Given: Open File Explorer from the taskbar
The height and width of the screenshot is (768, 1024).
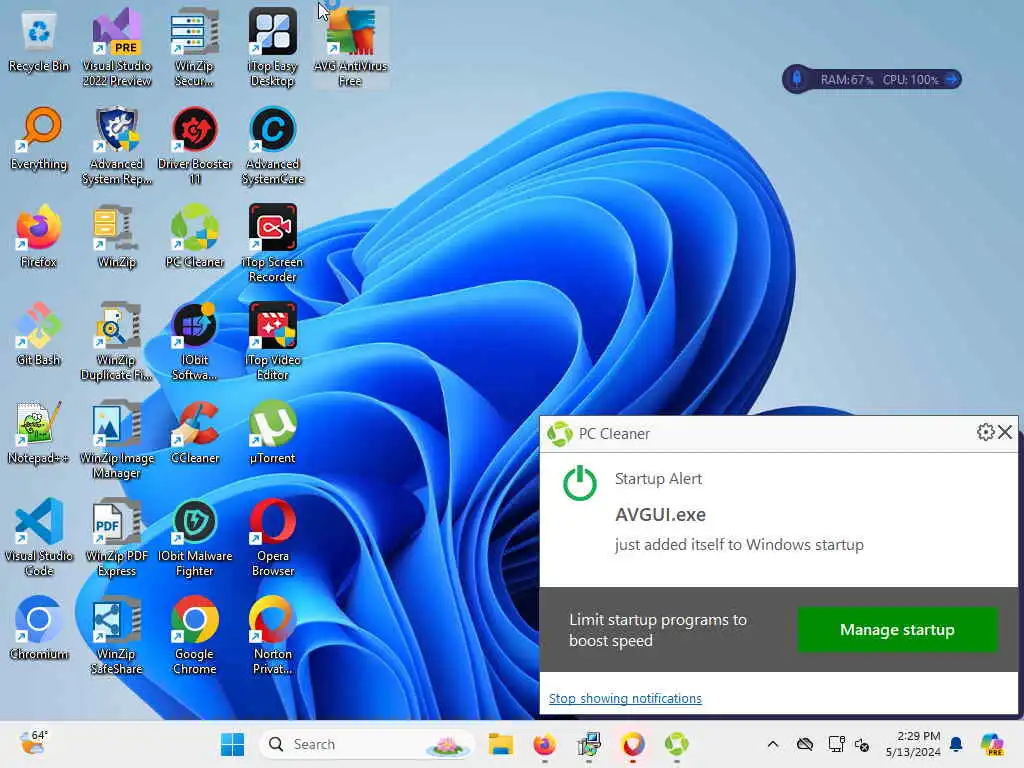Looking at the screenshot, I should point(500,744).
